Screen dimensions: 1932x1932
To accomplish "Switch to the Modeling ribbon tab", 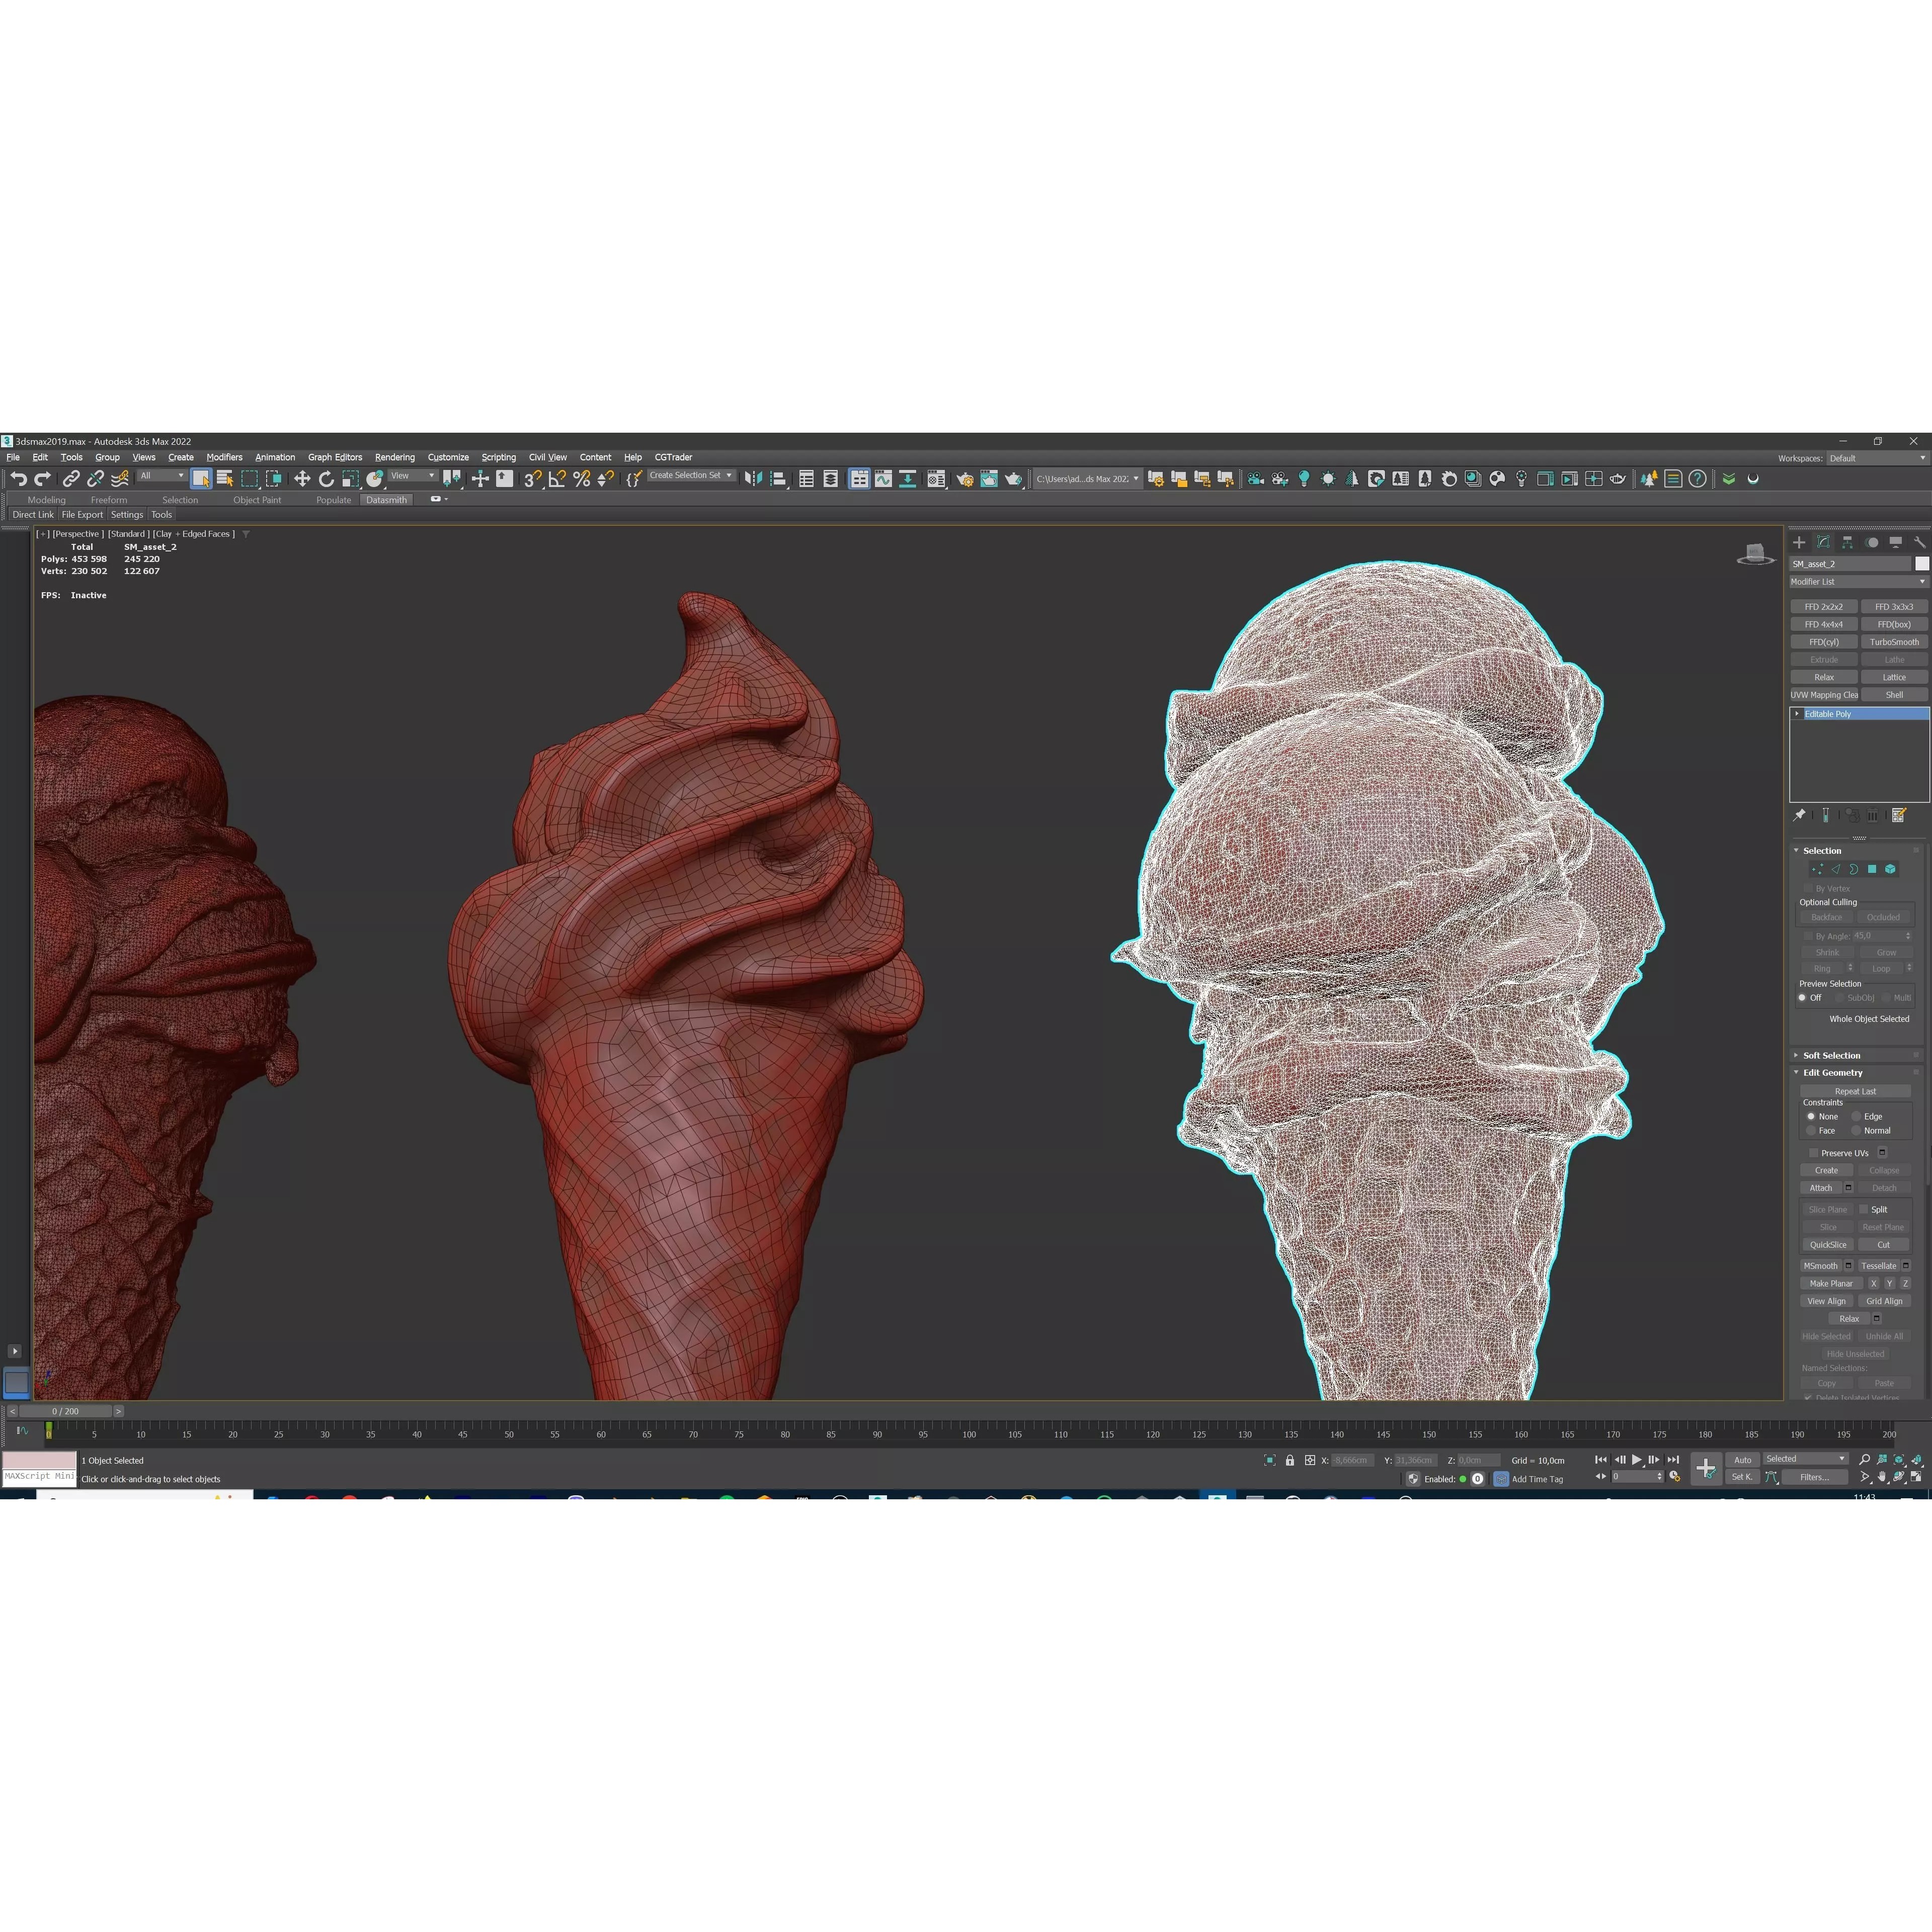I will click(x=46, y=500).
